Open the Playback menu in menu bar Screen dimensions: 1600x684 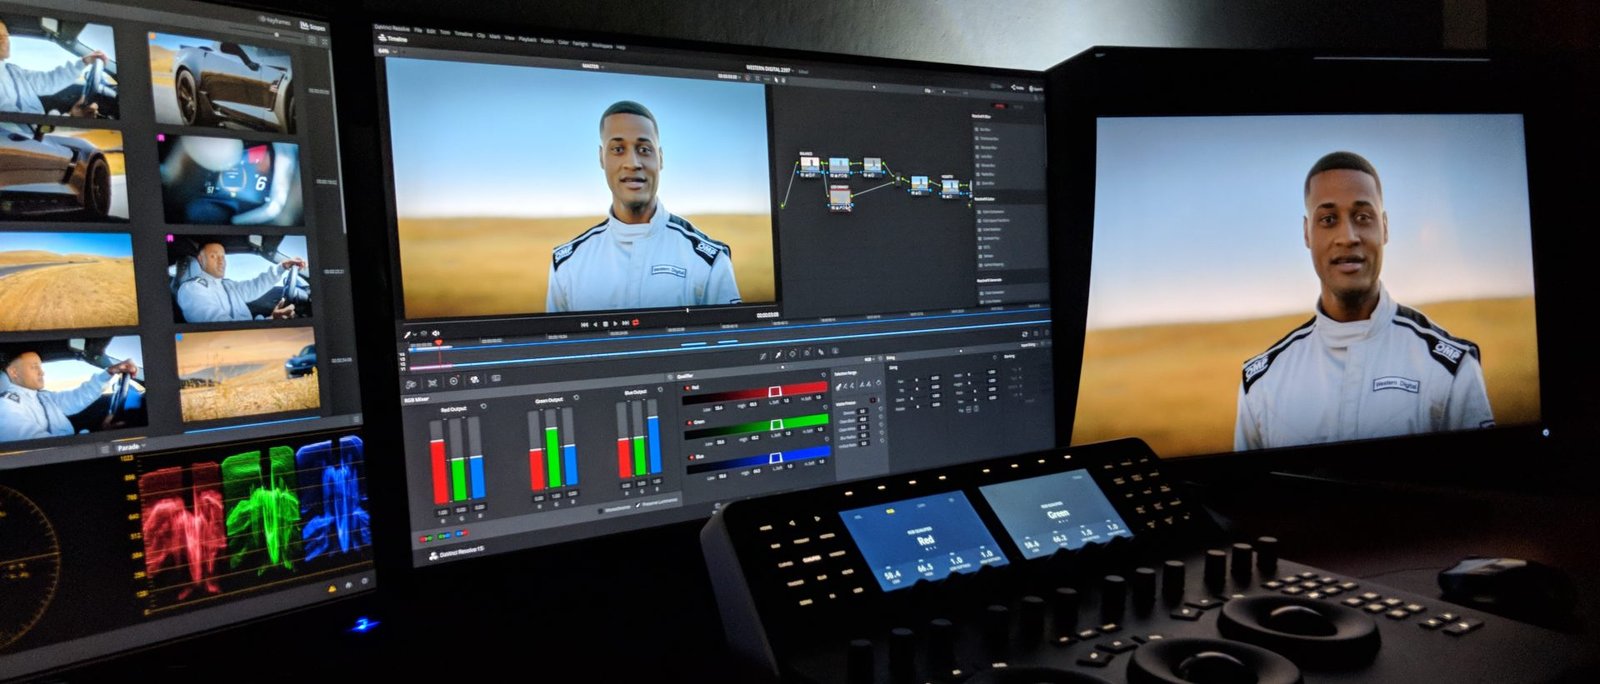pos(525,38)
